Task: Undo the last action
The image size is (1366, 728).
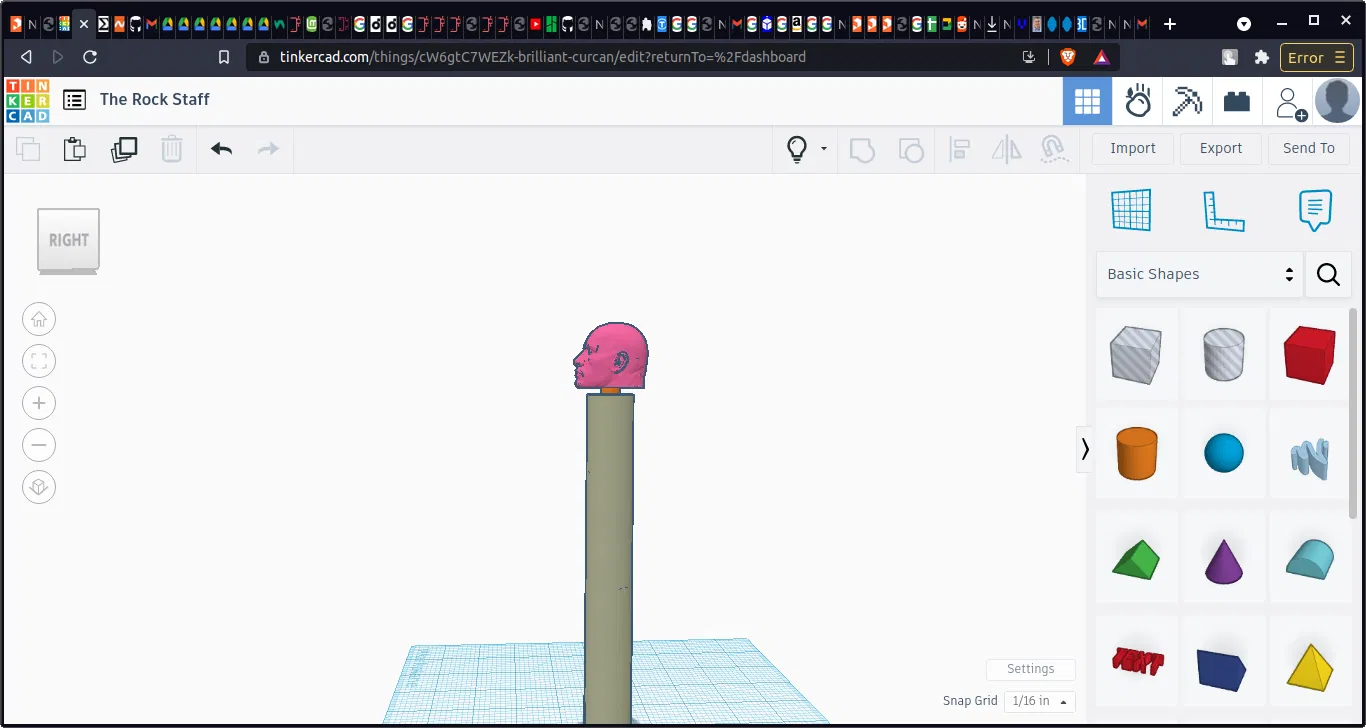Action: pyautogui.click(x=222, y=149)
